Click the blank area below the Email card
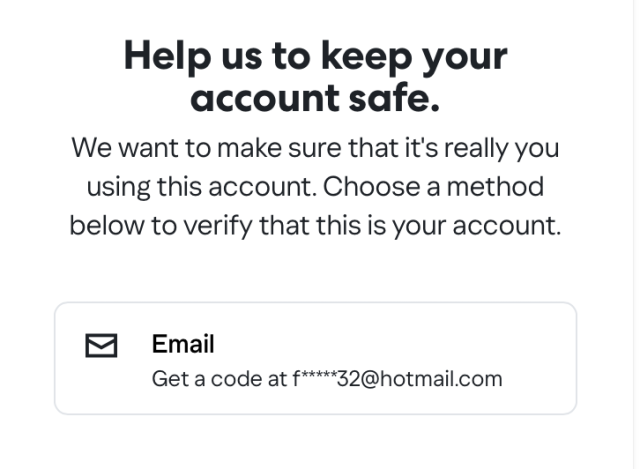 click(x=315, y=443)
